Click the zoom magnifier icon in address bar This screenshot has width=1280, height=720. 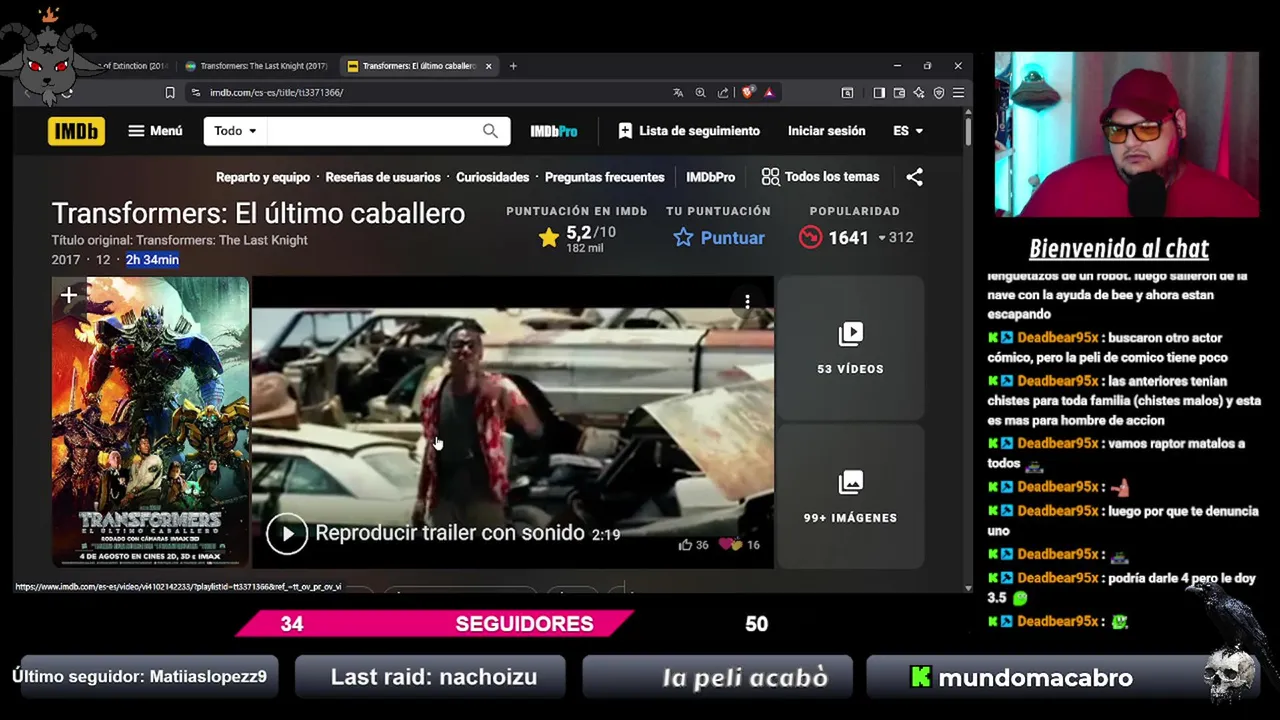700,93
